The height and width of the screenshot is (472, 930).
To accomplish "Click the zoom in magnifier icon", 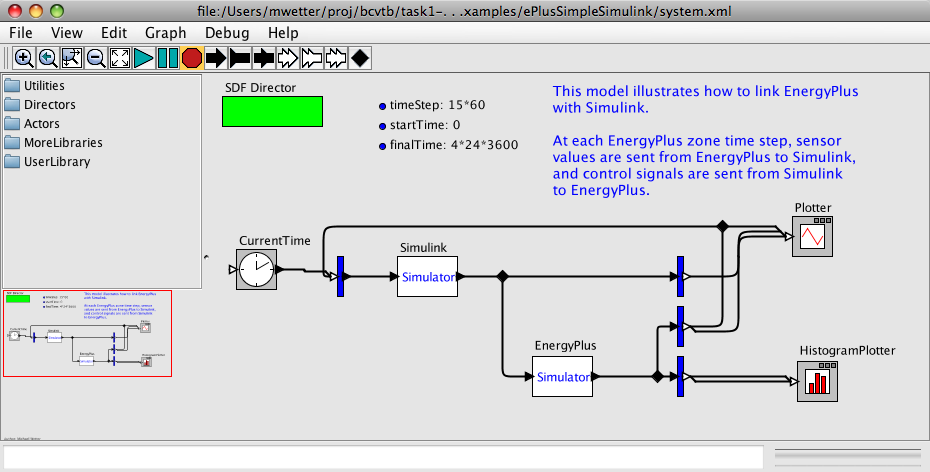I will pos(24,58).
